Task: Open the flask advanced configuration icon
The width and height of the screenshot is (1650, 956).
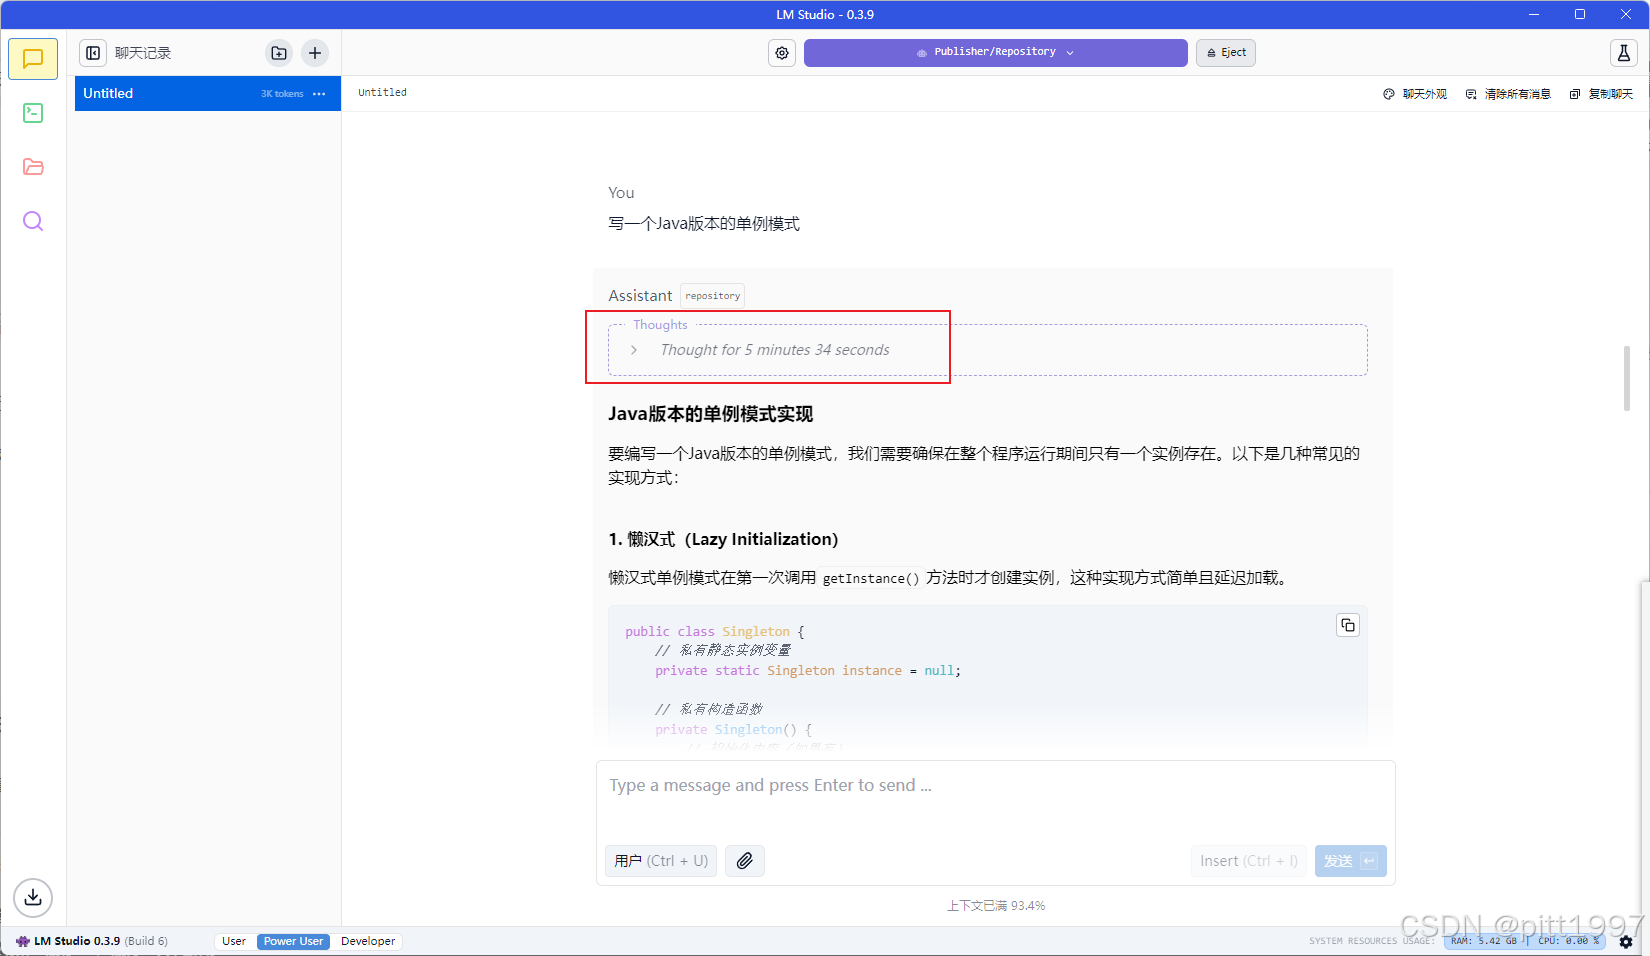Action: pyautogui.click(x=1624, y=53)
